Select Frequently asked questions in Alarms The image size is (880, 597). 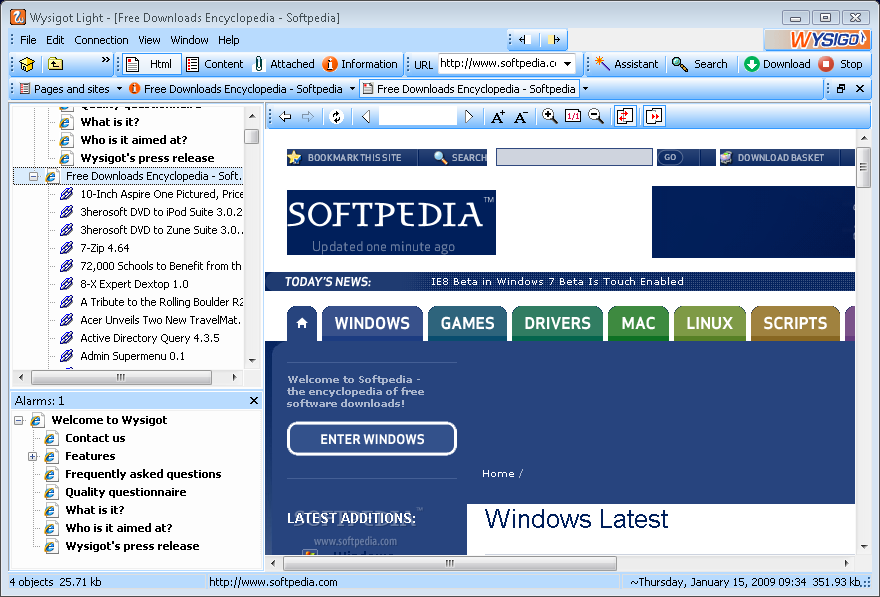[x=143, y=474]
